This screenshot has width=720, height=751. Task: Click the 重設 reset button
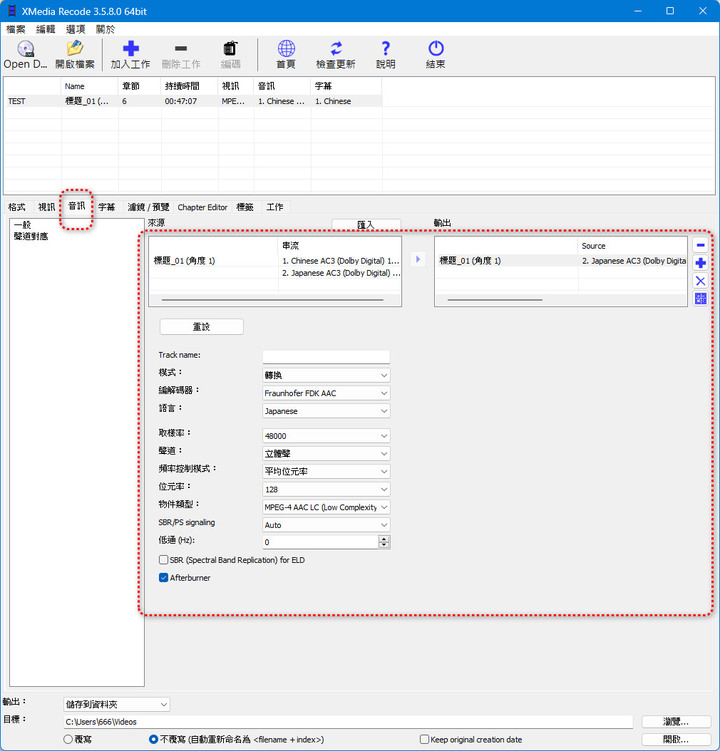(x=201, y=327)
